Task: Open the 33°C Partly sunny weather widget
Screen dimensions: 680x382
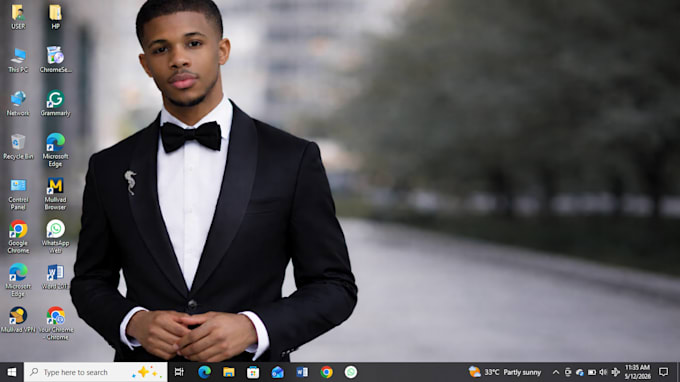Action: click(505, 372)
